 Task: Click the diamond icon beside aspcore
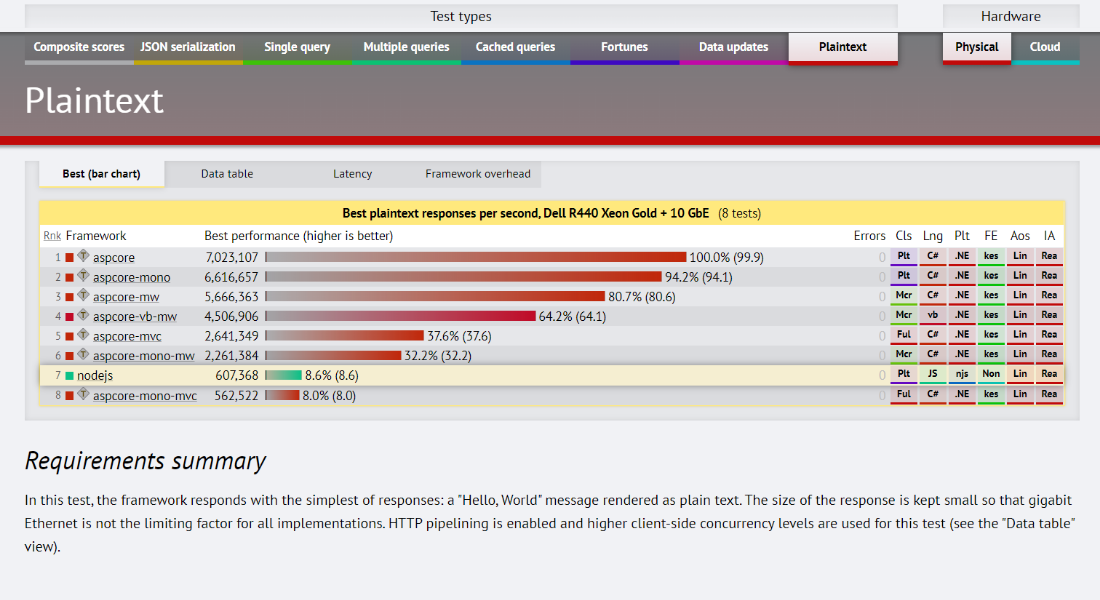coord(83,256)
